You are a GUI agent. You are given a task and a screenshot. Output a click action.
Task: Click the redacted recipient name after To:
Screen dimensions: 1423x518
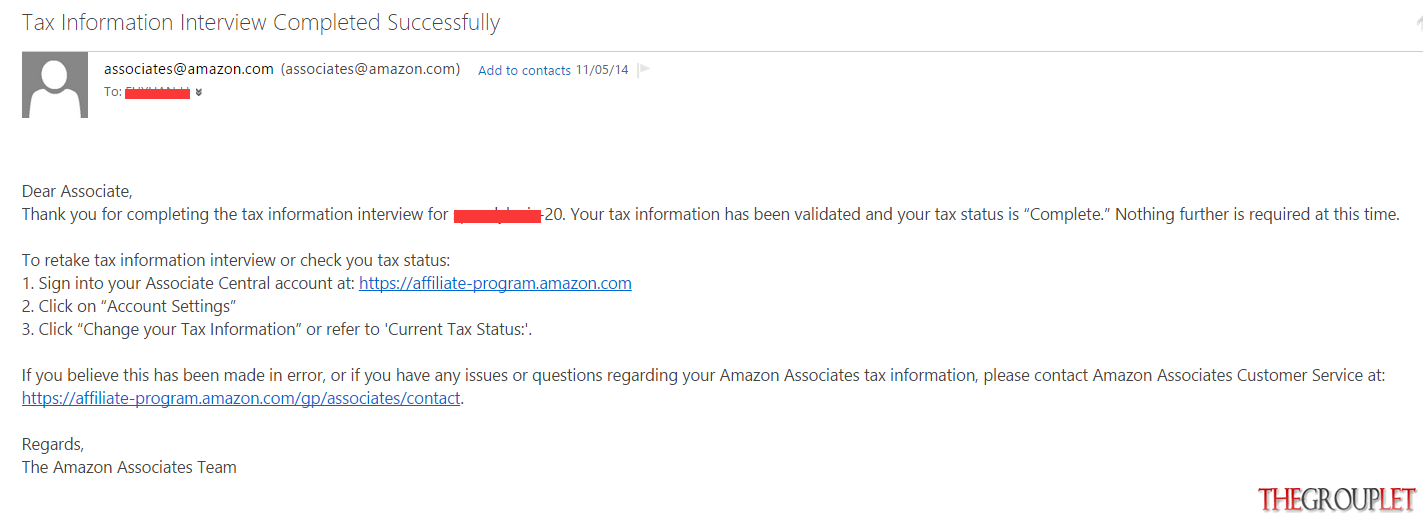point(157,93)
